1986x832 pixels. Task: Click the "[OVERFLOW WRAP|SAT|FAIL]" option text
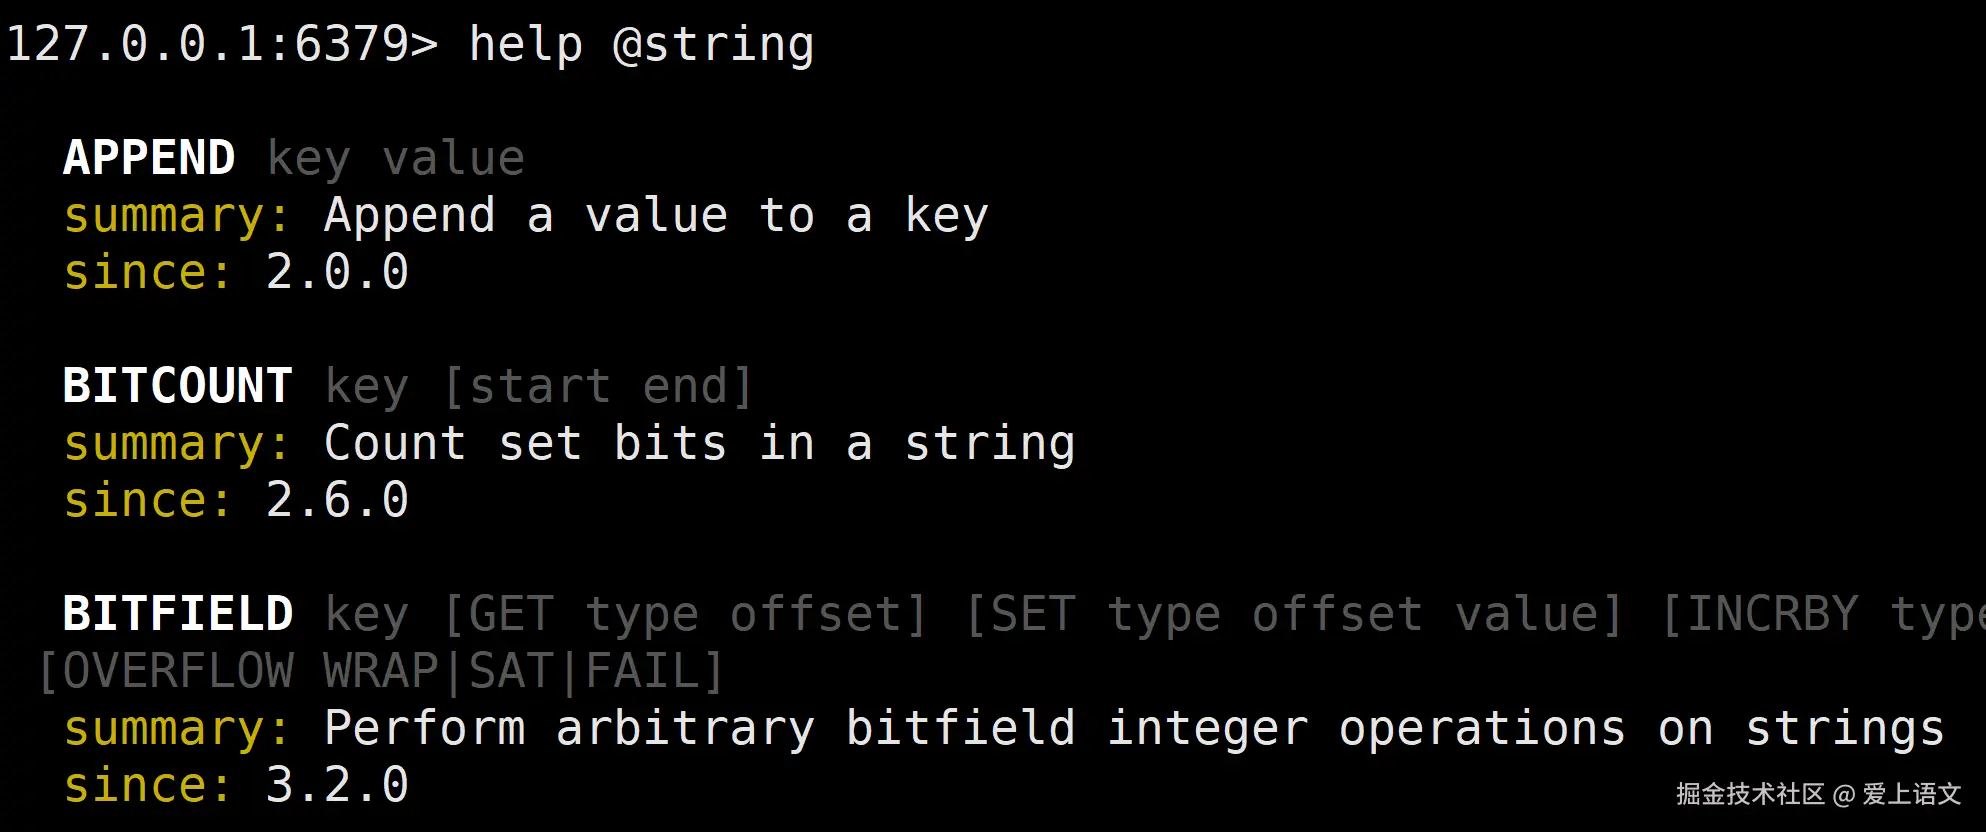(380, 671)
